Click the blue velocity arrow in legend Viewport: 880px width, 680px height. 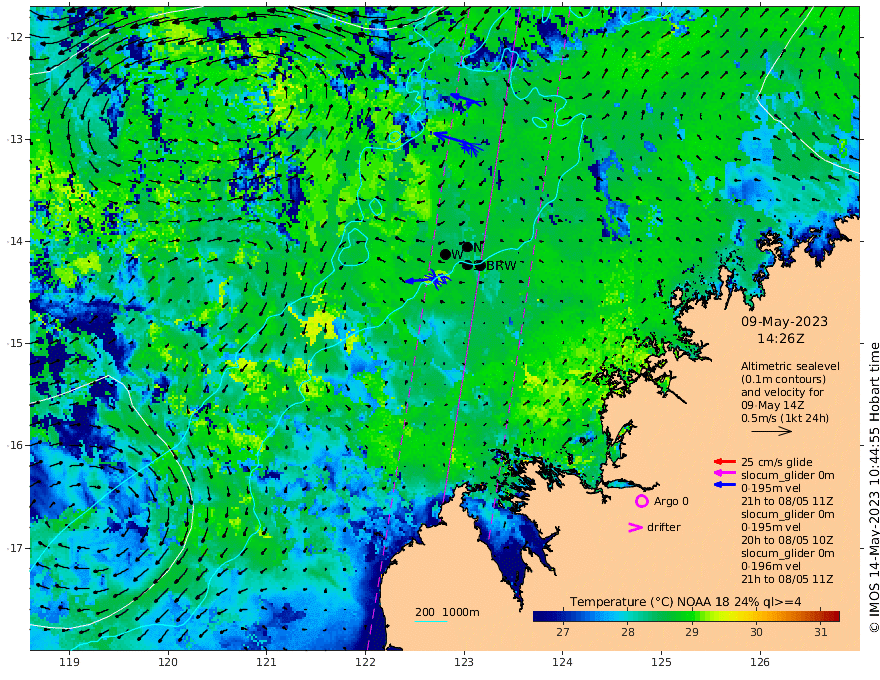(725, 484)
